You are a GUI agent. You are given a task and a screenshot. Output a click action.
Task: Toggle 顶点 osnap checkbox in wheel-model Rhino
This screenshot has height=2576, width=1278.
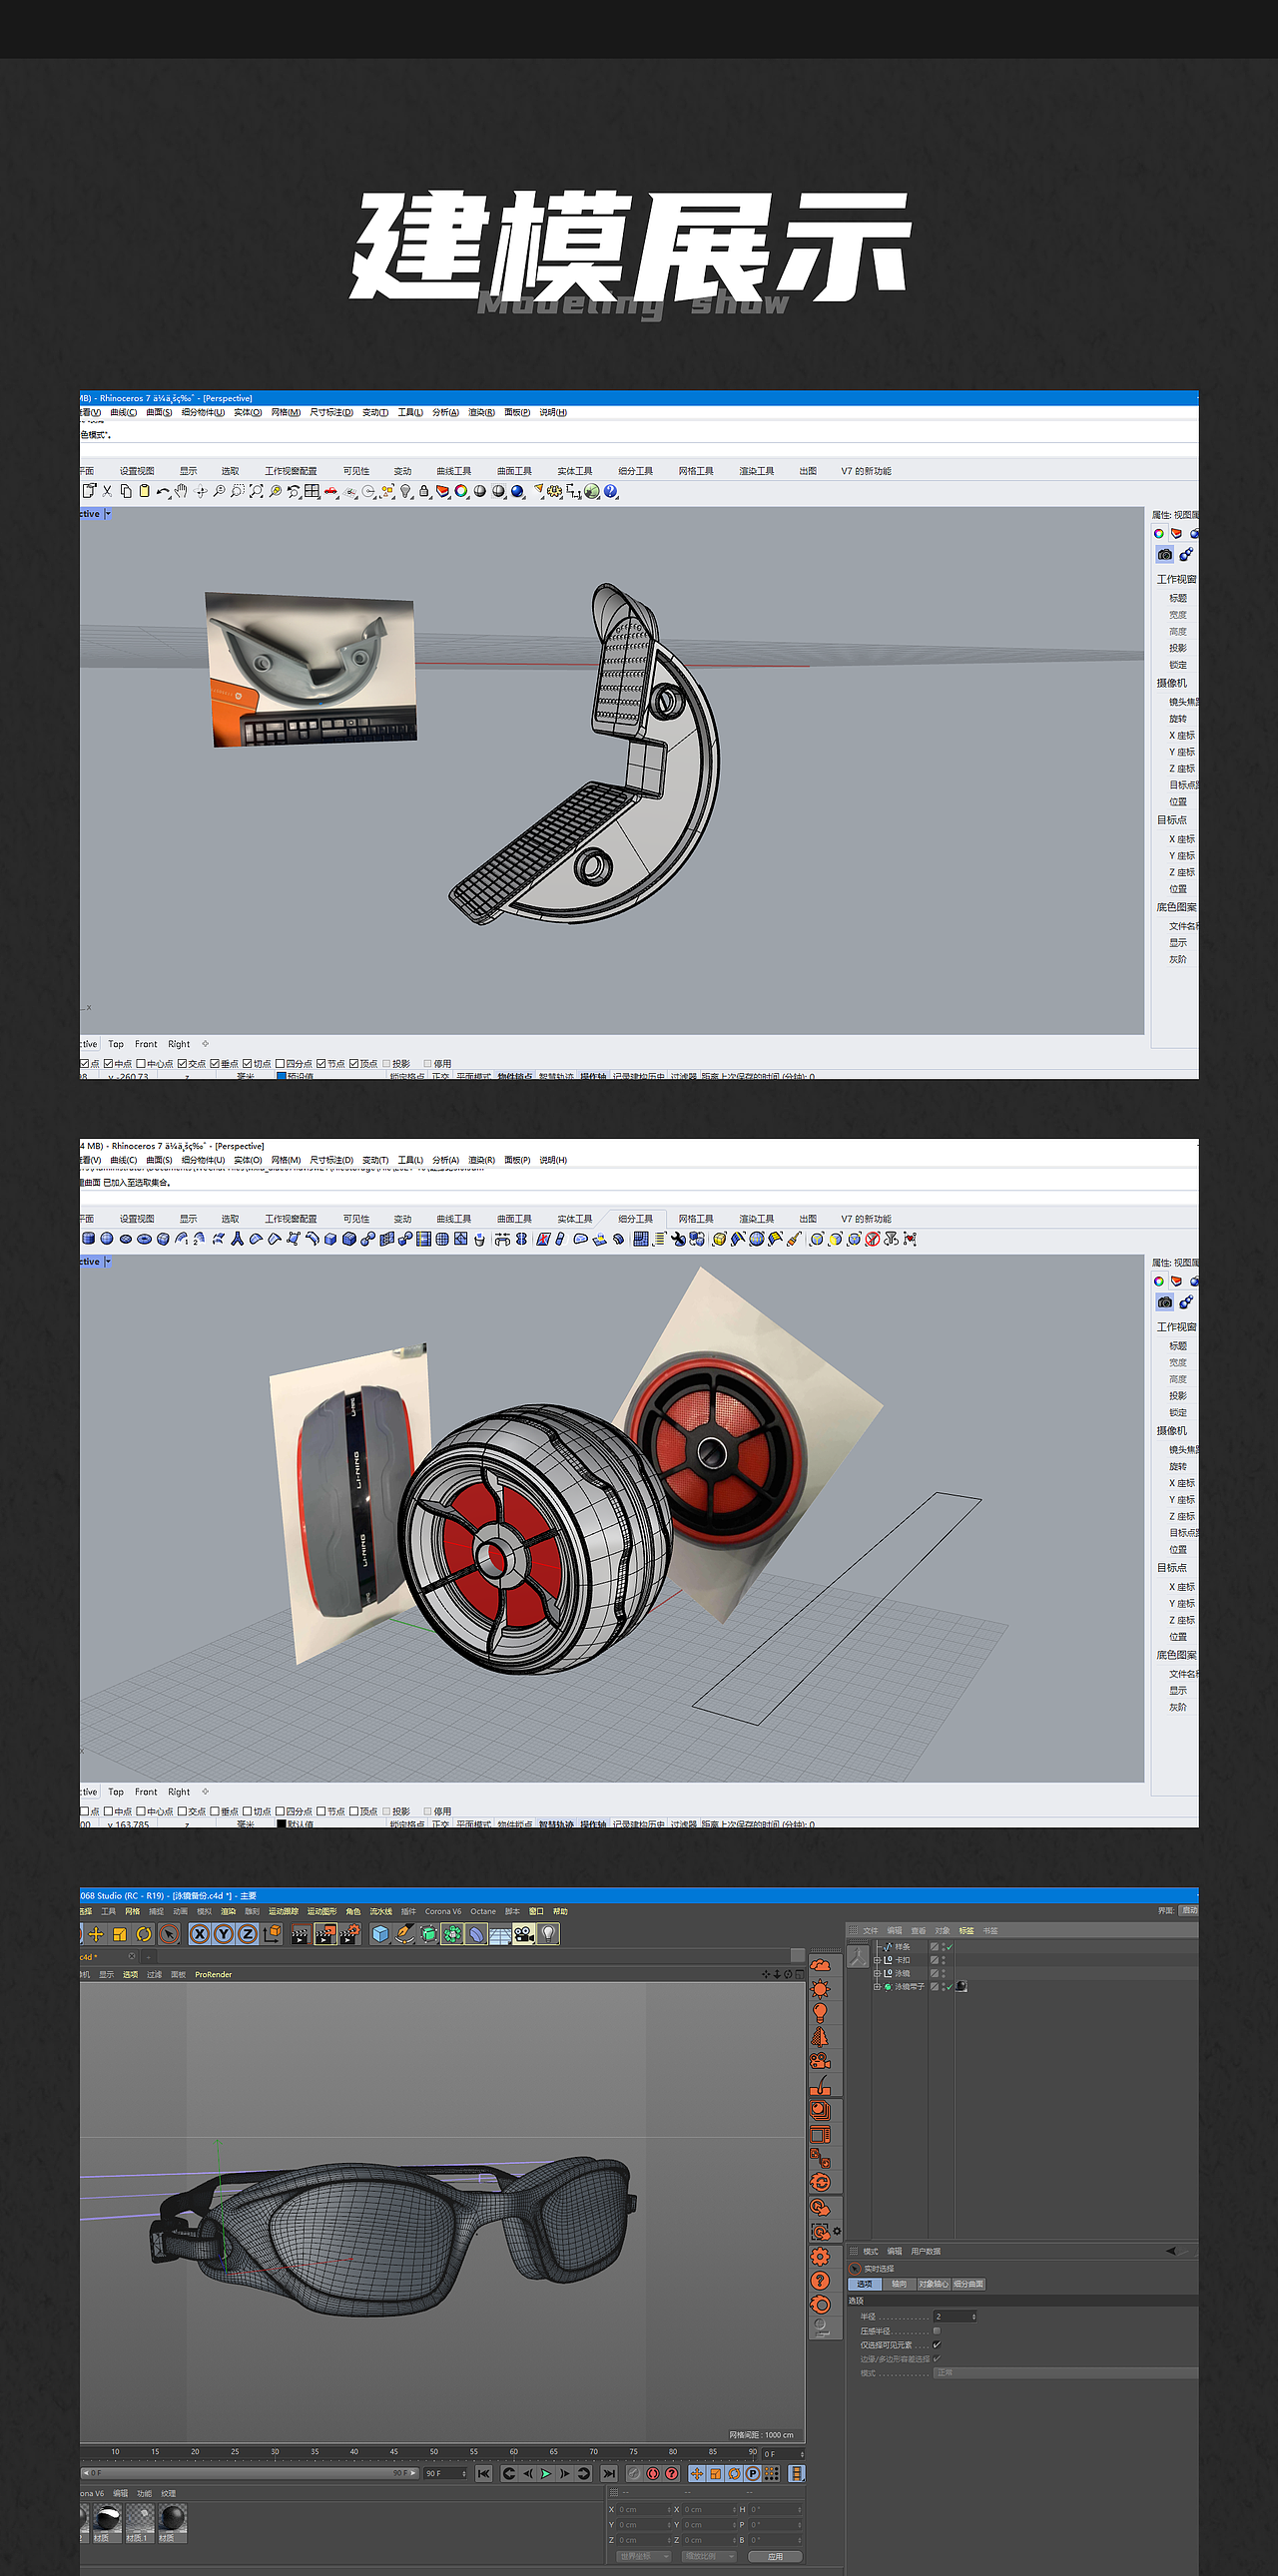point(354,1811)
